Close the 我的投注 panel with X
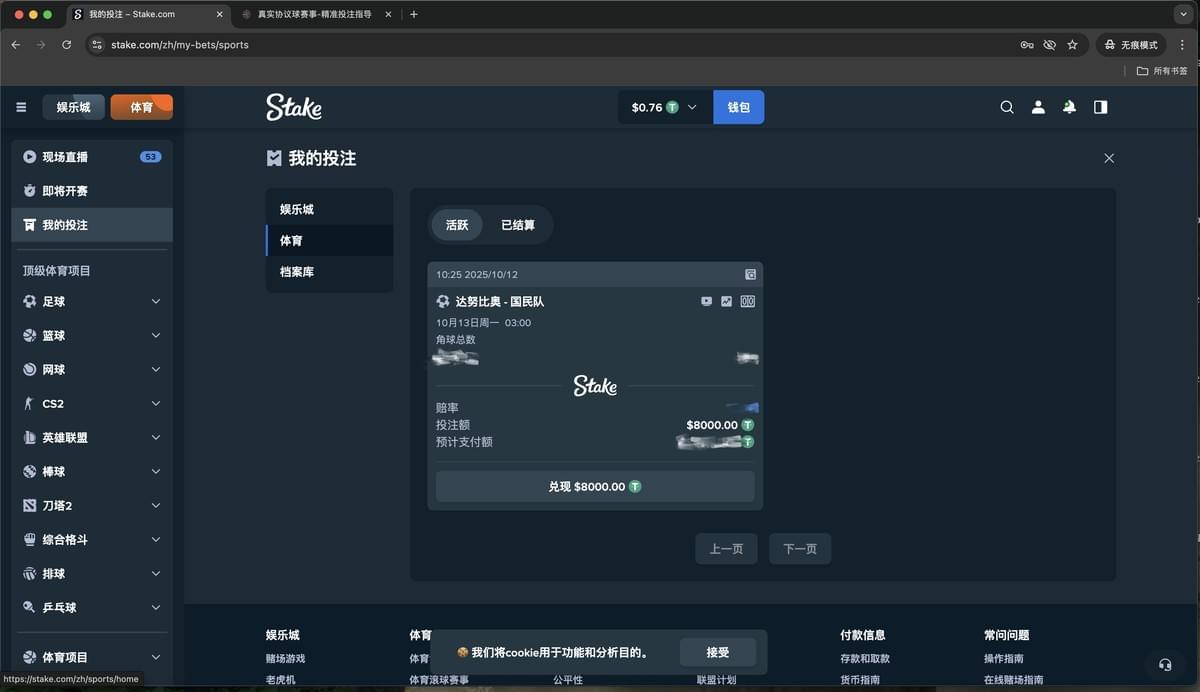1200x692 pixels. coord(1108,158)
